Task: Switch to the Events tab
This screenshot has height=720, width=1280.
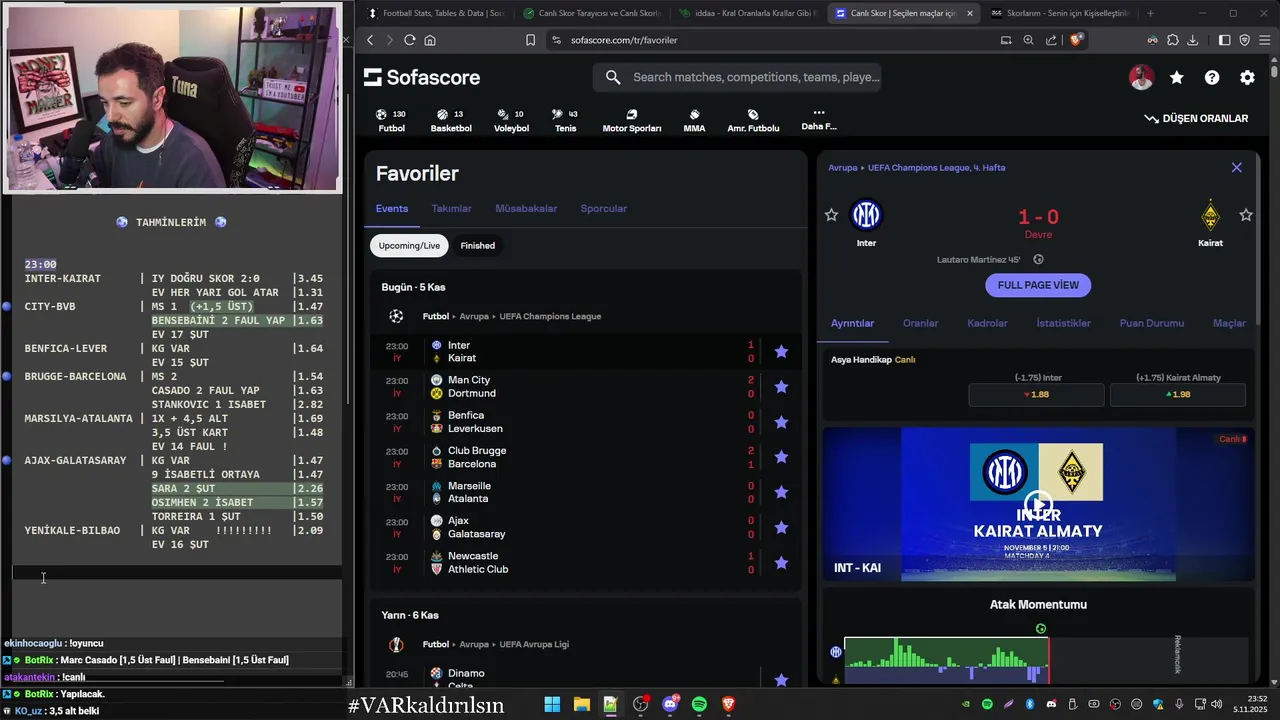Action: coord(392,209)
